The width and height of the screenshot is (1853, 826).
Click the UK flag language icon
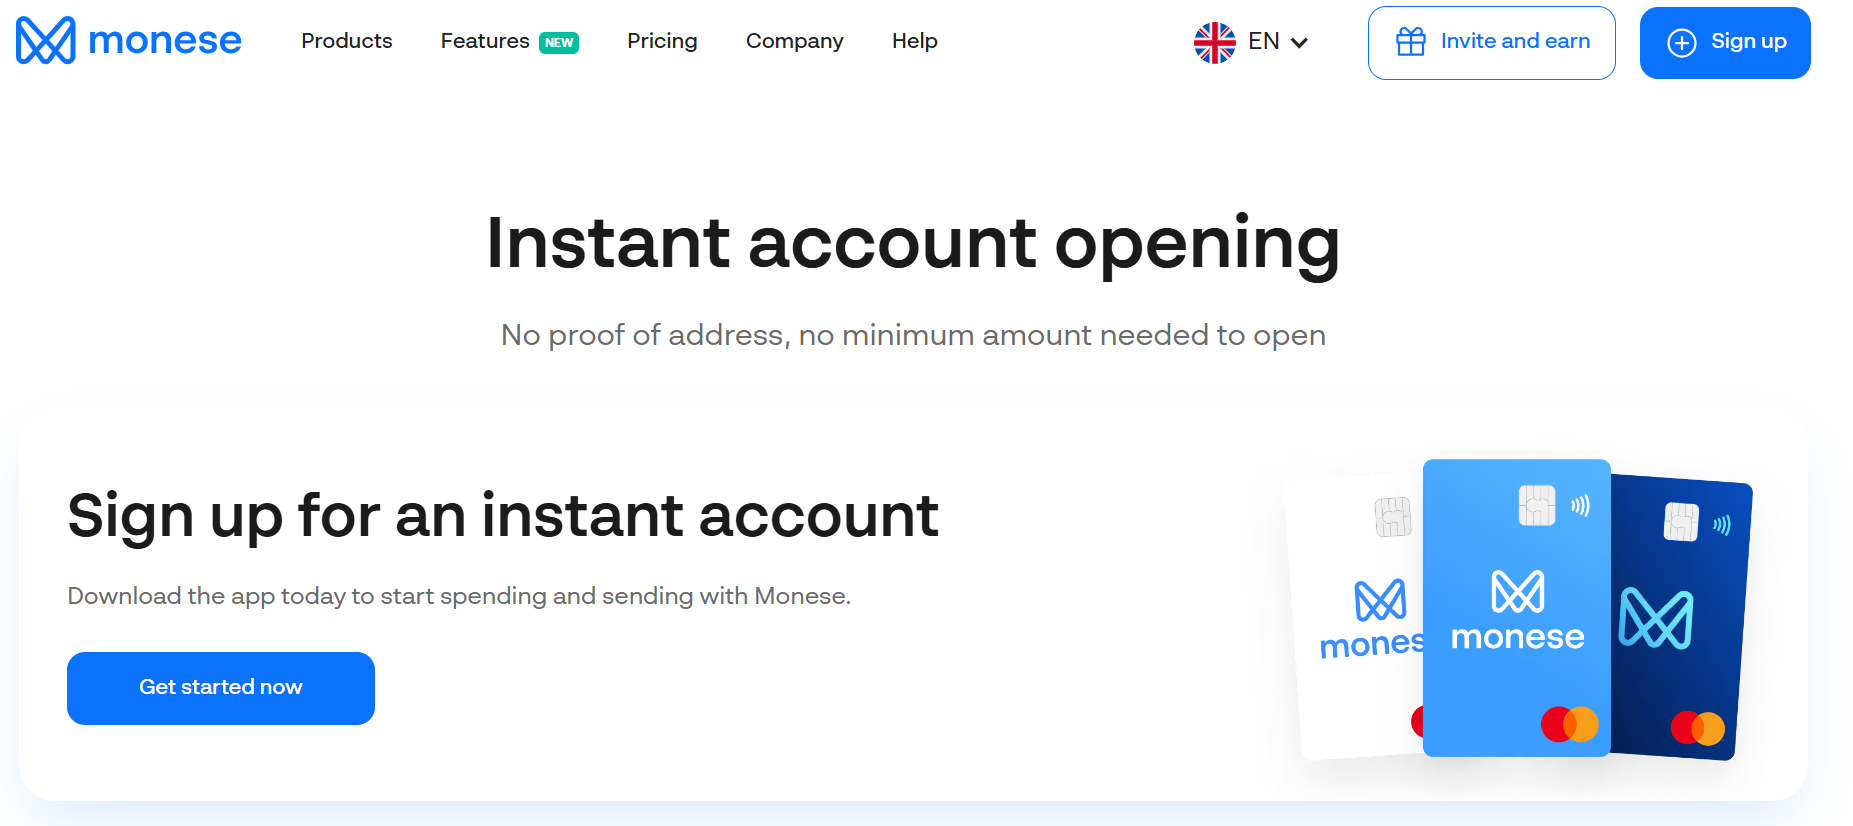tap(1214, 42)
